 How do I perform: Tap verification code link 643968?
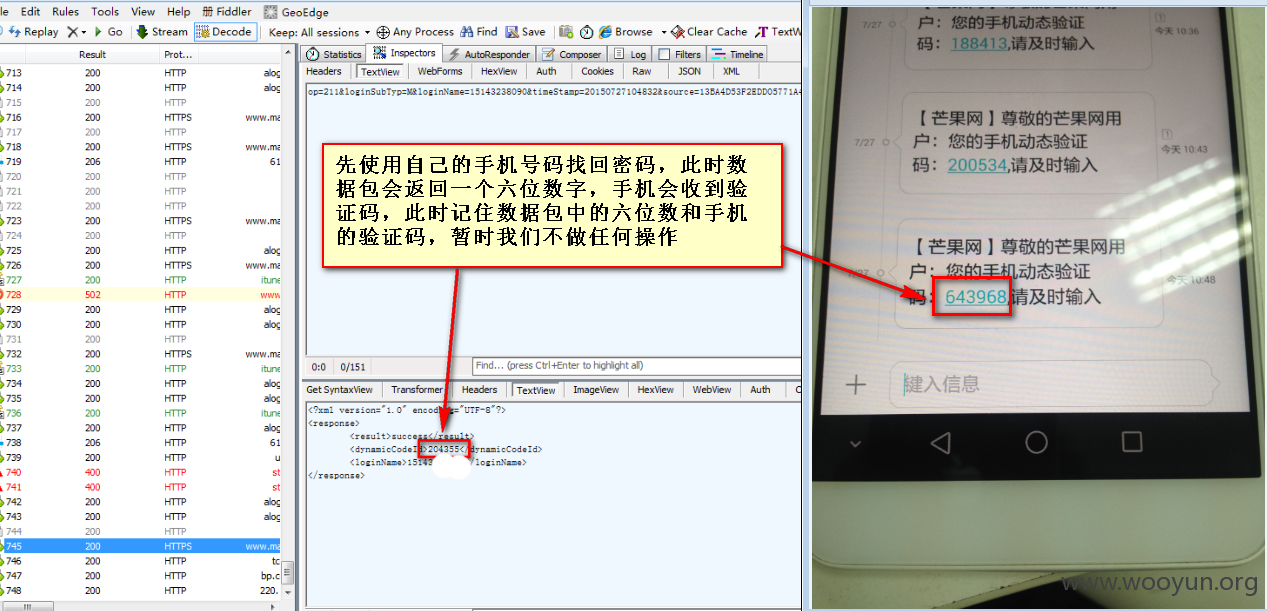pos(975,297)
